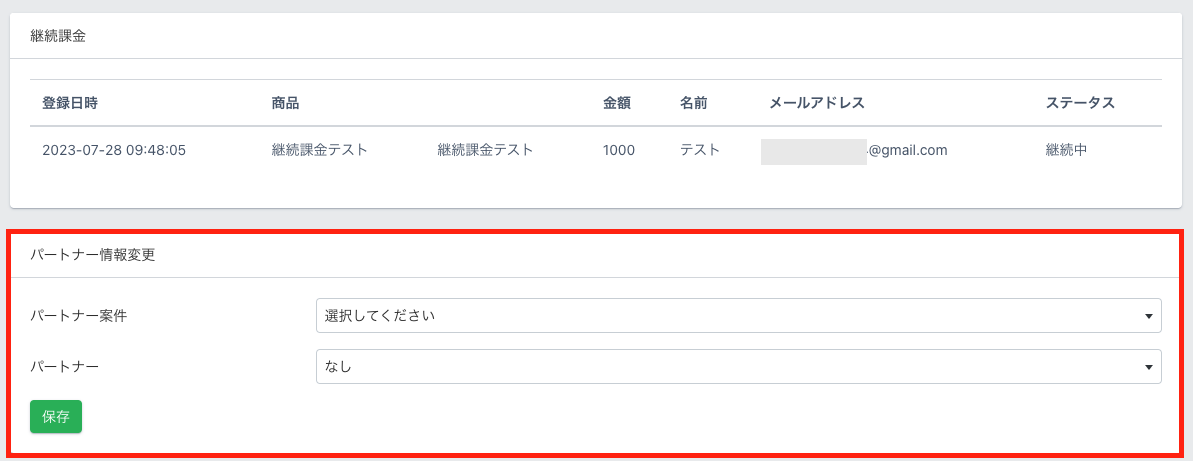The image size is (1193, 461).
Task: Select the 1000 amount cell
Action: [618, 151]
